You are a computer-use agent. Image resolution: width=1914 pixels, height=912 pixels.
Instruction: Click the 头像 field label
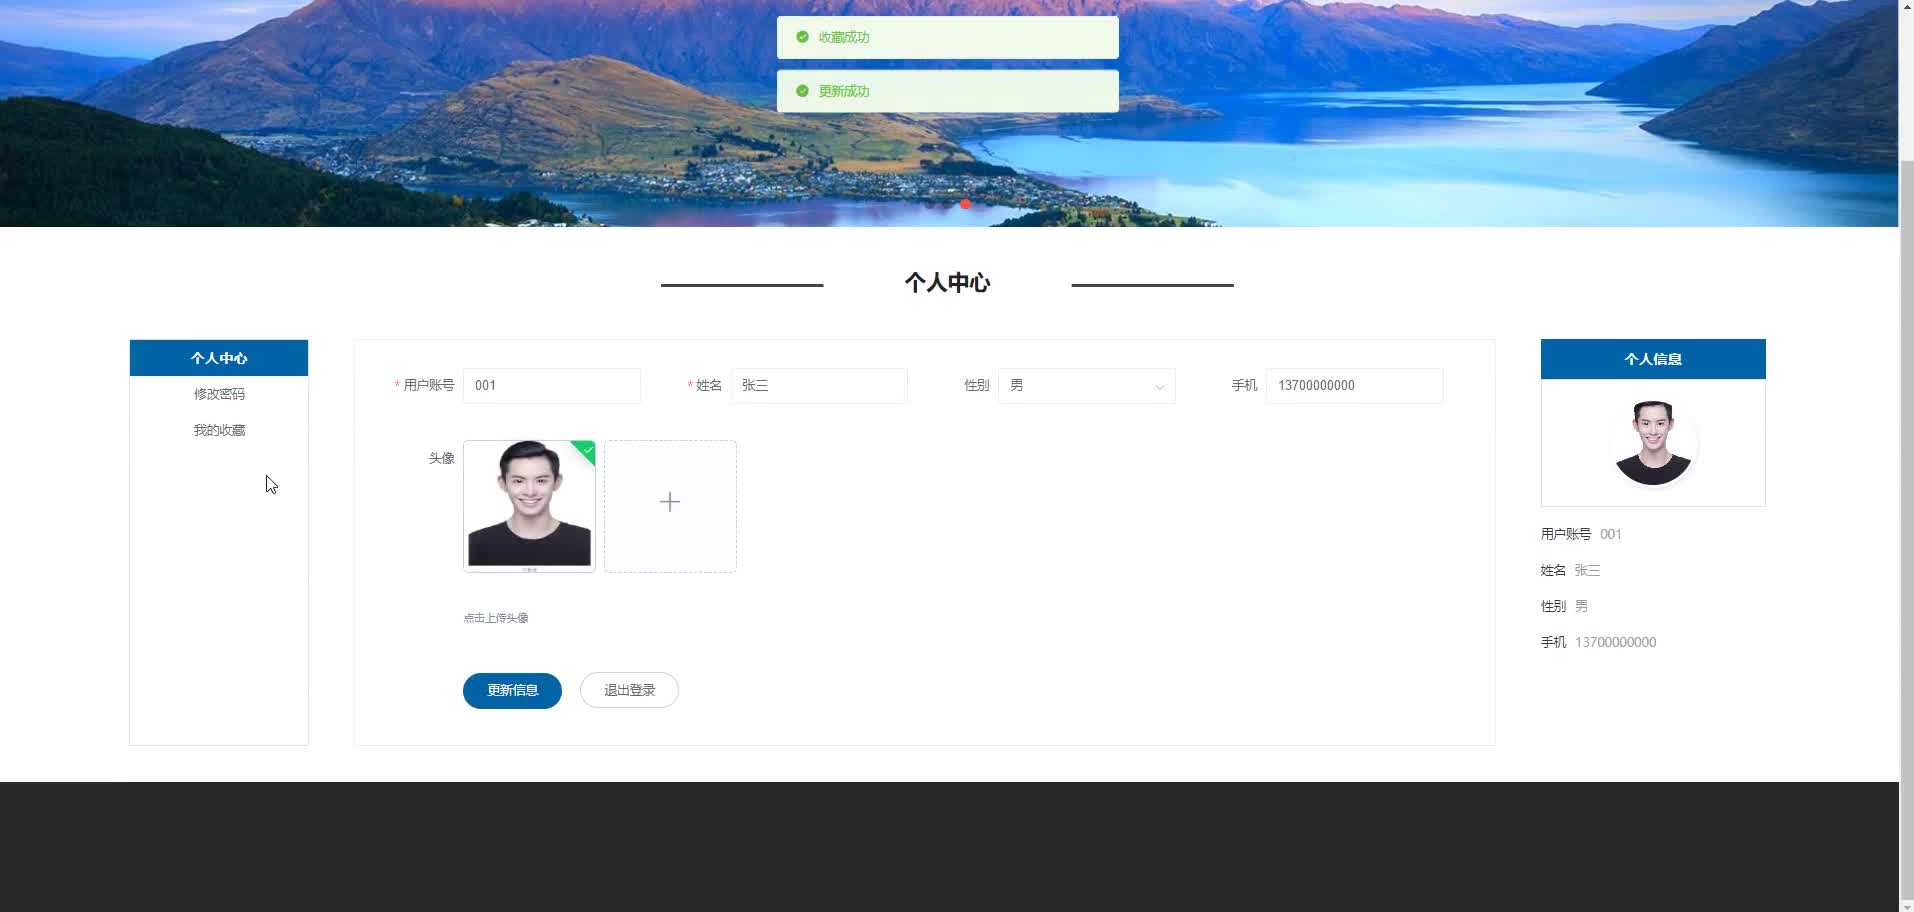coord(442,458)
